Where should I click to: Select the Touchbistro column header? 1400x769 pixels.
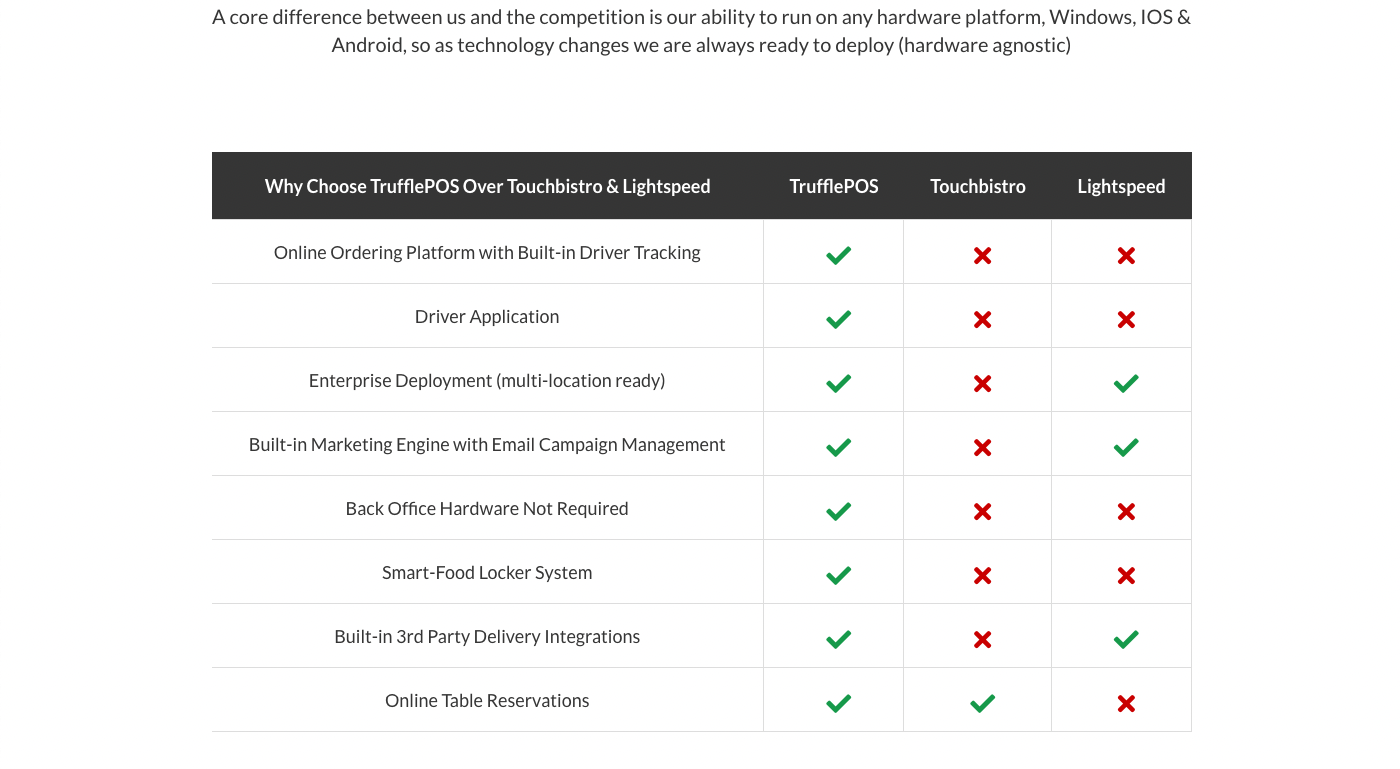tap(978, 186)
